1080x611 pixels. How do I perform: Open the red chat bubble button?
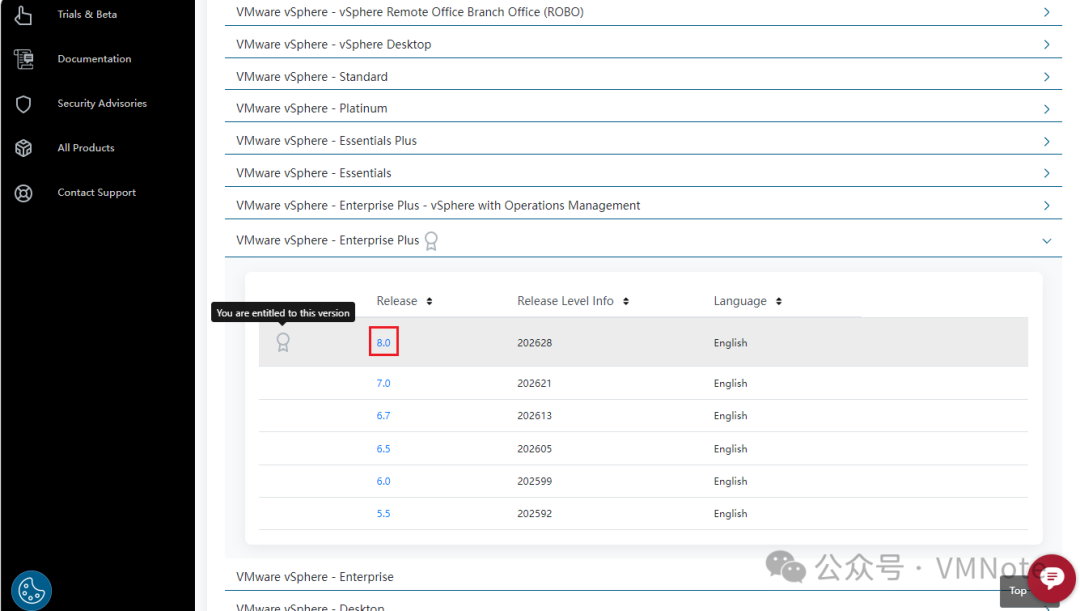pyautogui.click(x=1052, y=579)
